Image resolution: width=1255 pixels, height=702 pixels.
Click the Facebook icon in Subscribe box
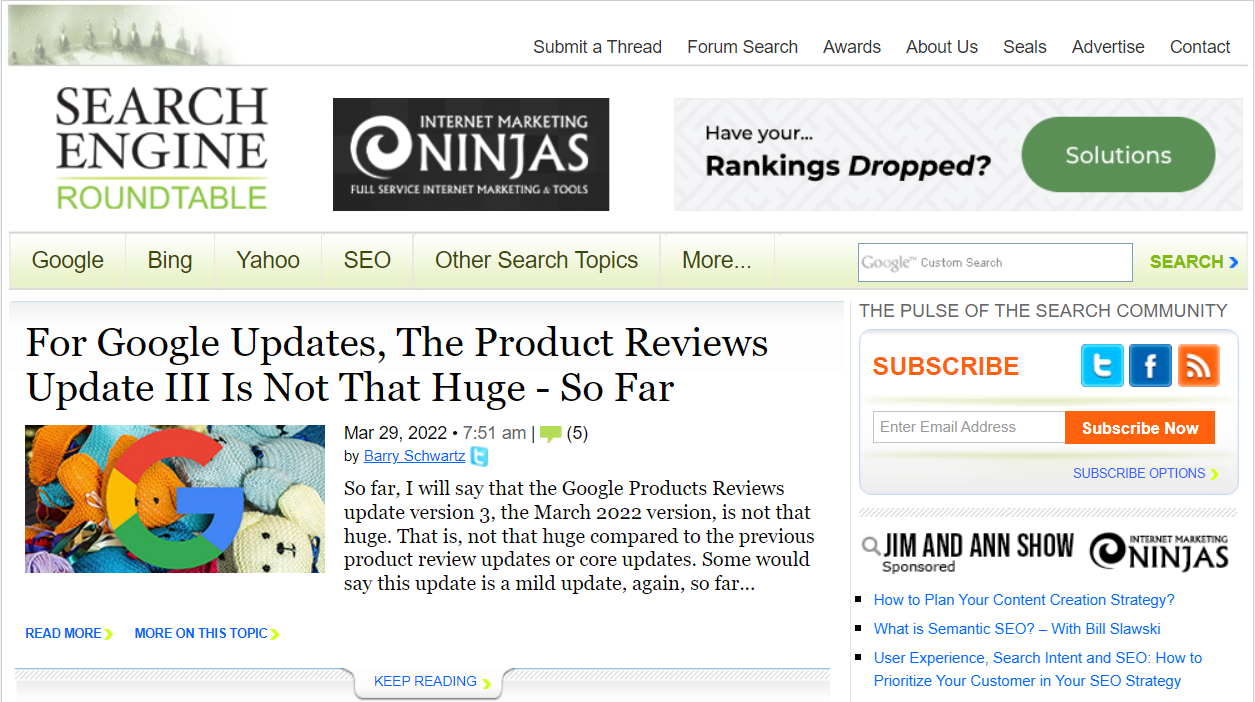tap(1150, 366)
